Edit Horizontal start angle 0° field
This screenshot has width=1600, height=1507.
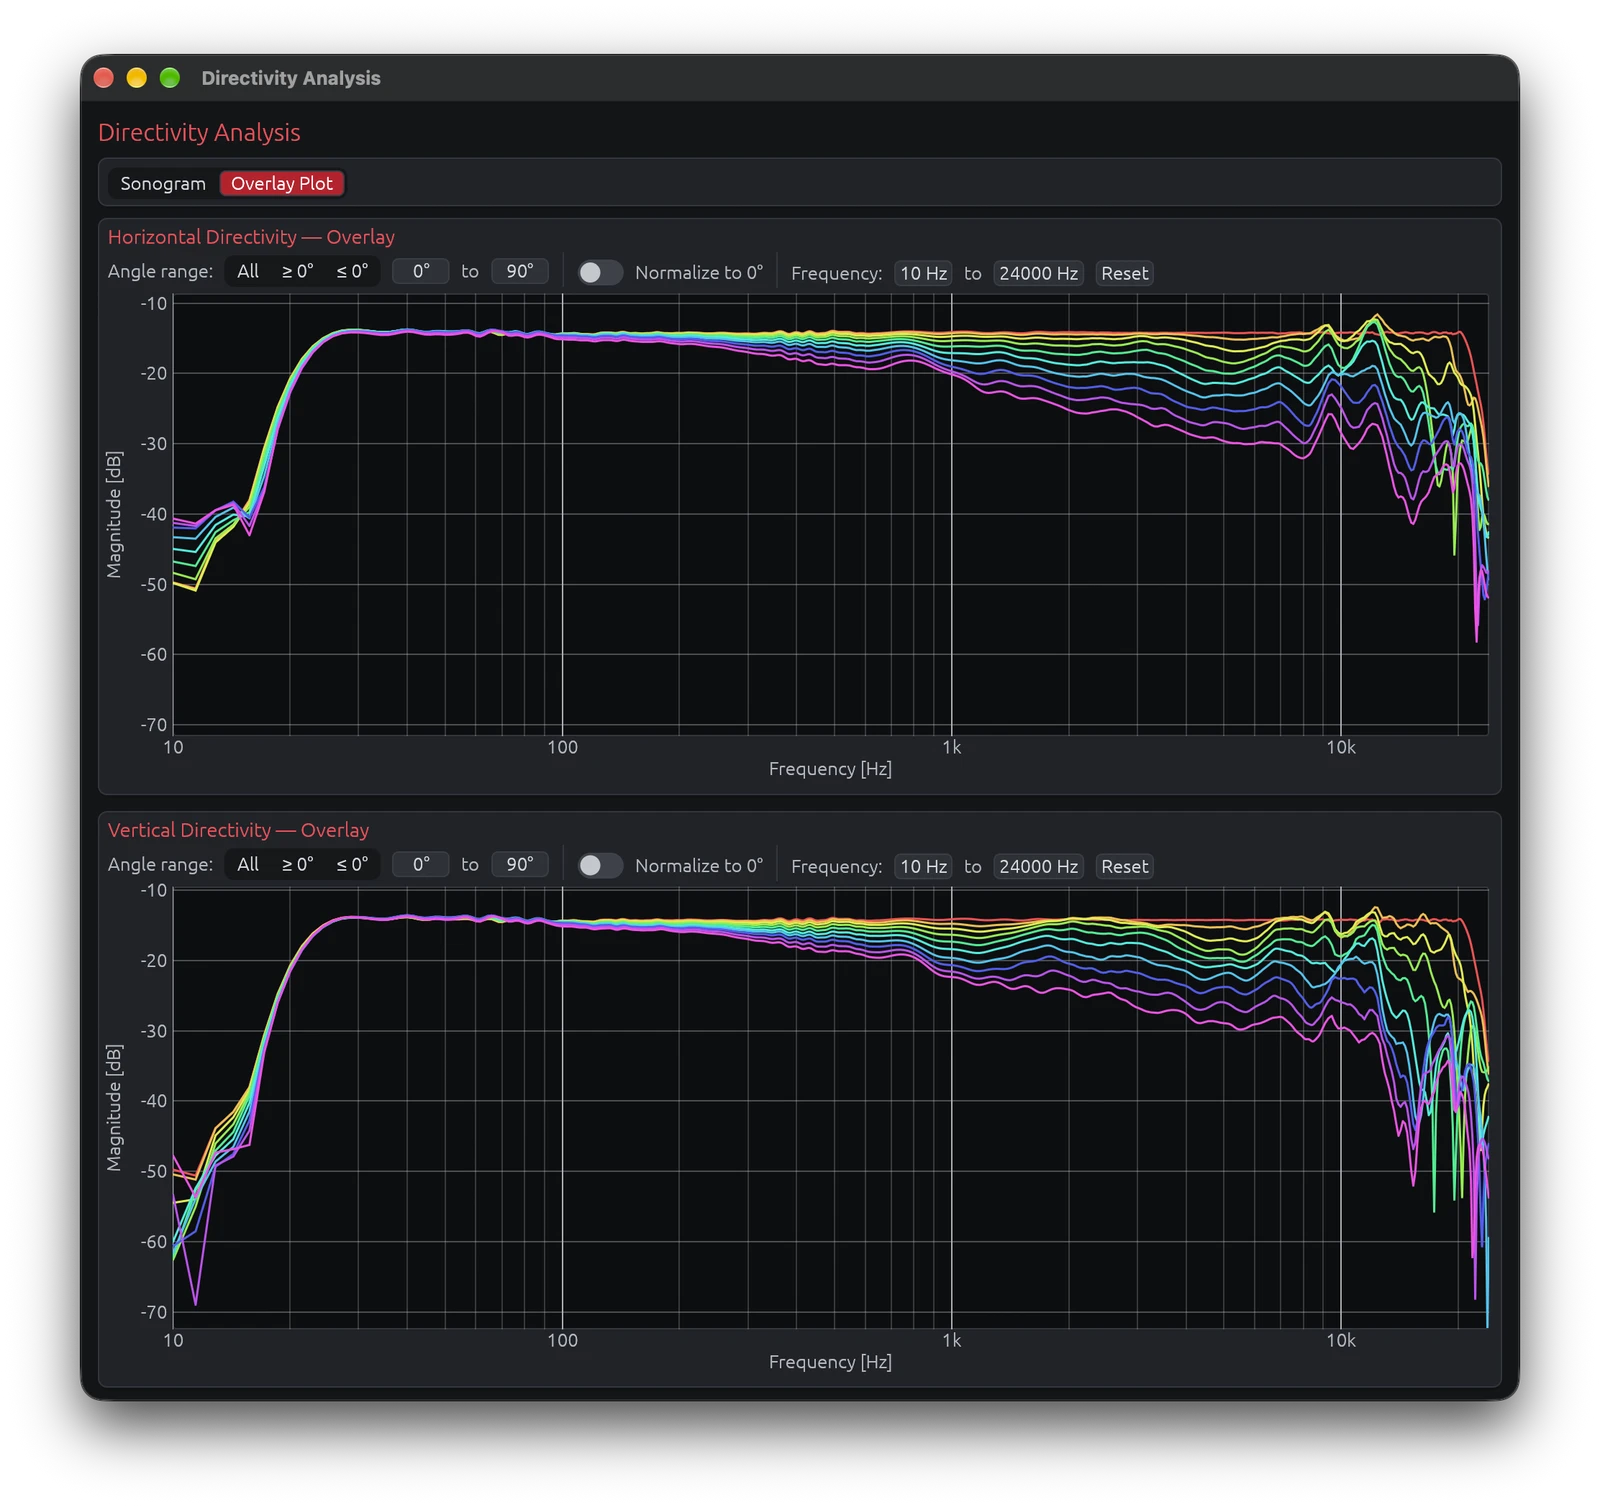pyautogui.click(x=421, y=271)
